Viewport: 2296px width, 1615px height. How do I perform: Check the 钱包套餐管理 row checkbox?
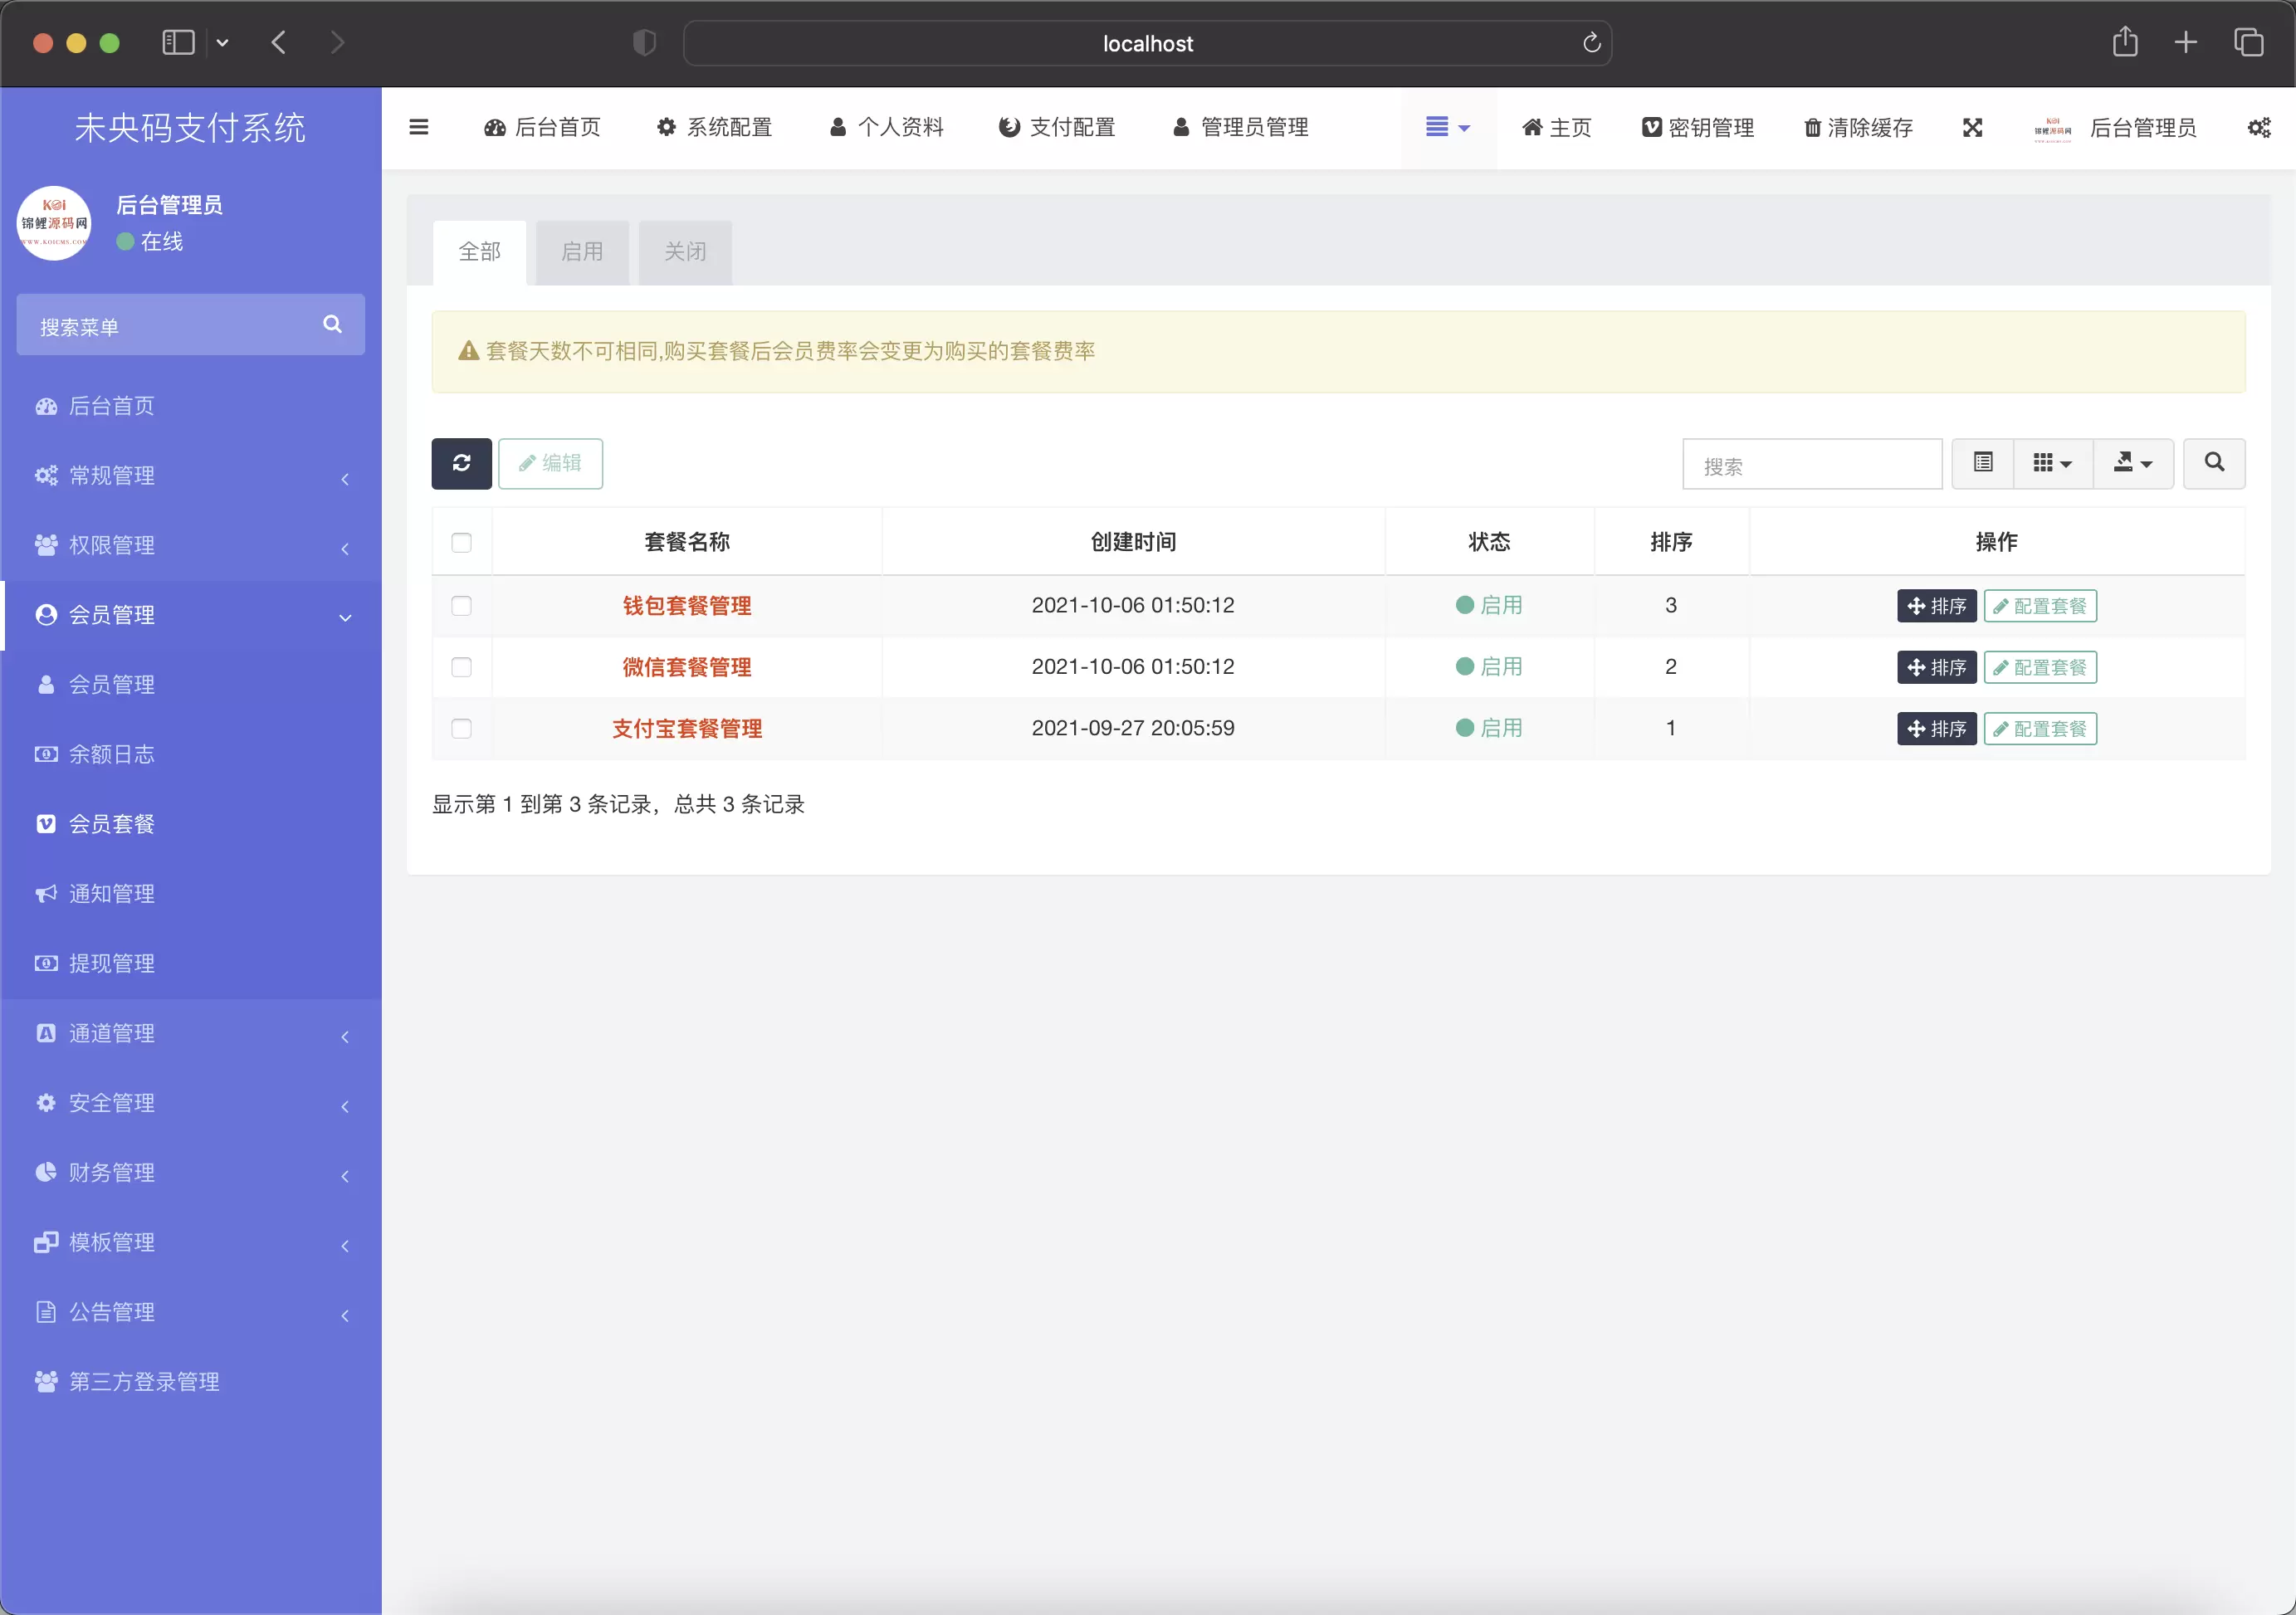(x=461, y=606)
